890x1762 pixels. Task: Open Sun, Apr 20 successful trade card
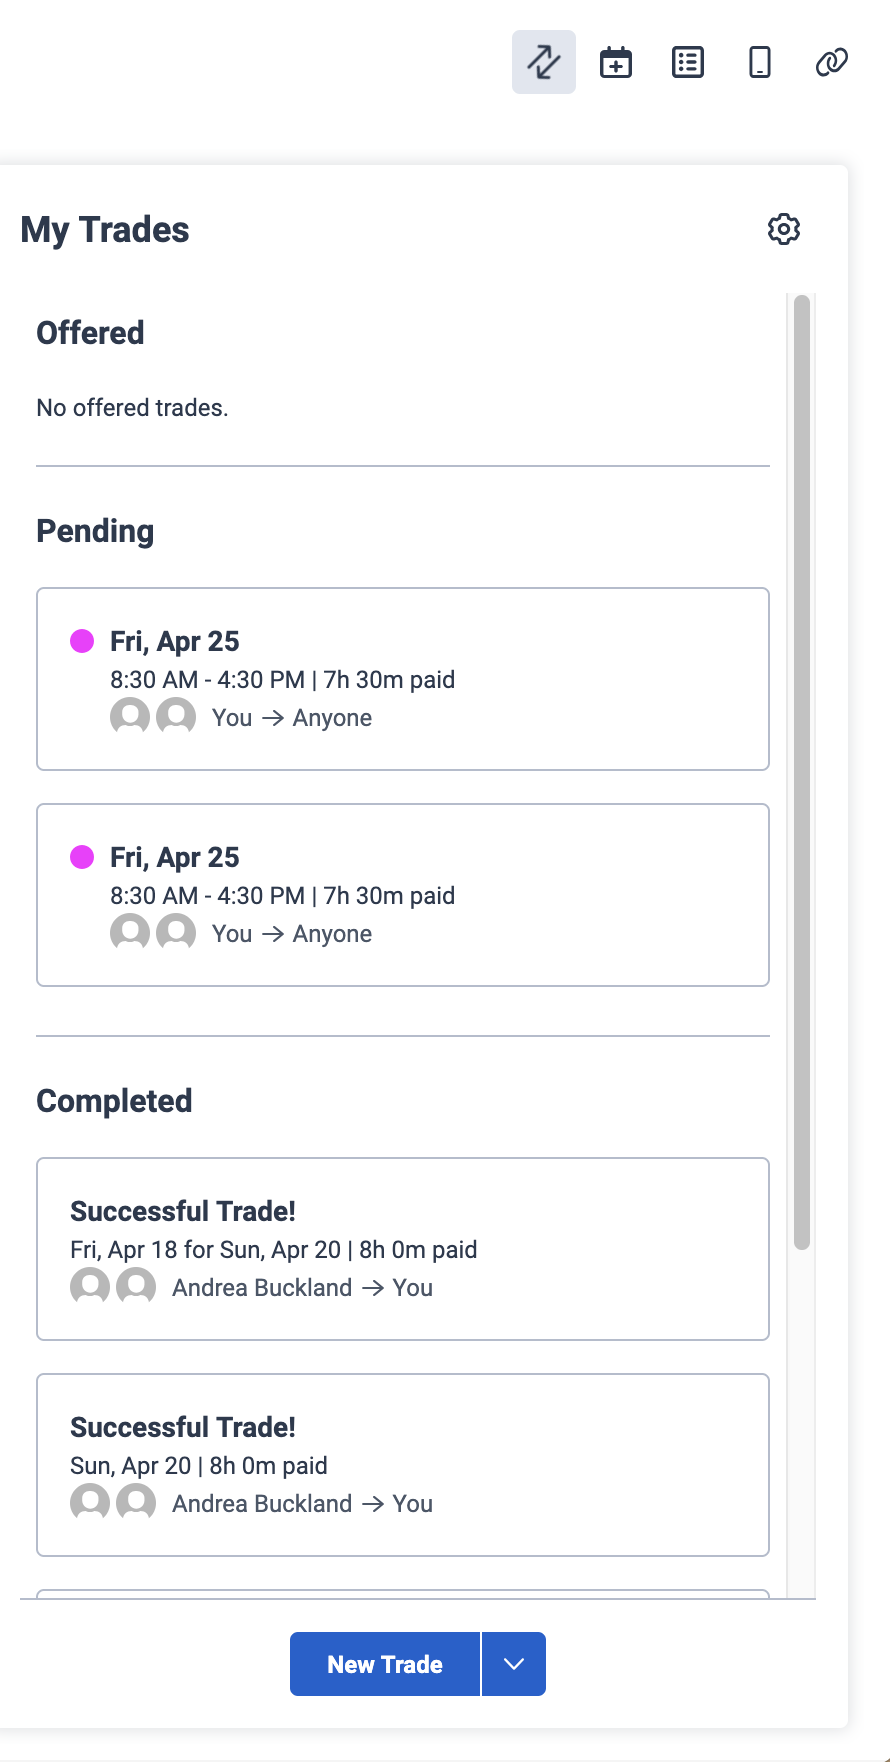point(403,1465)
